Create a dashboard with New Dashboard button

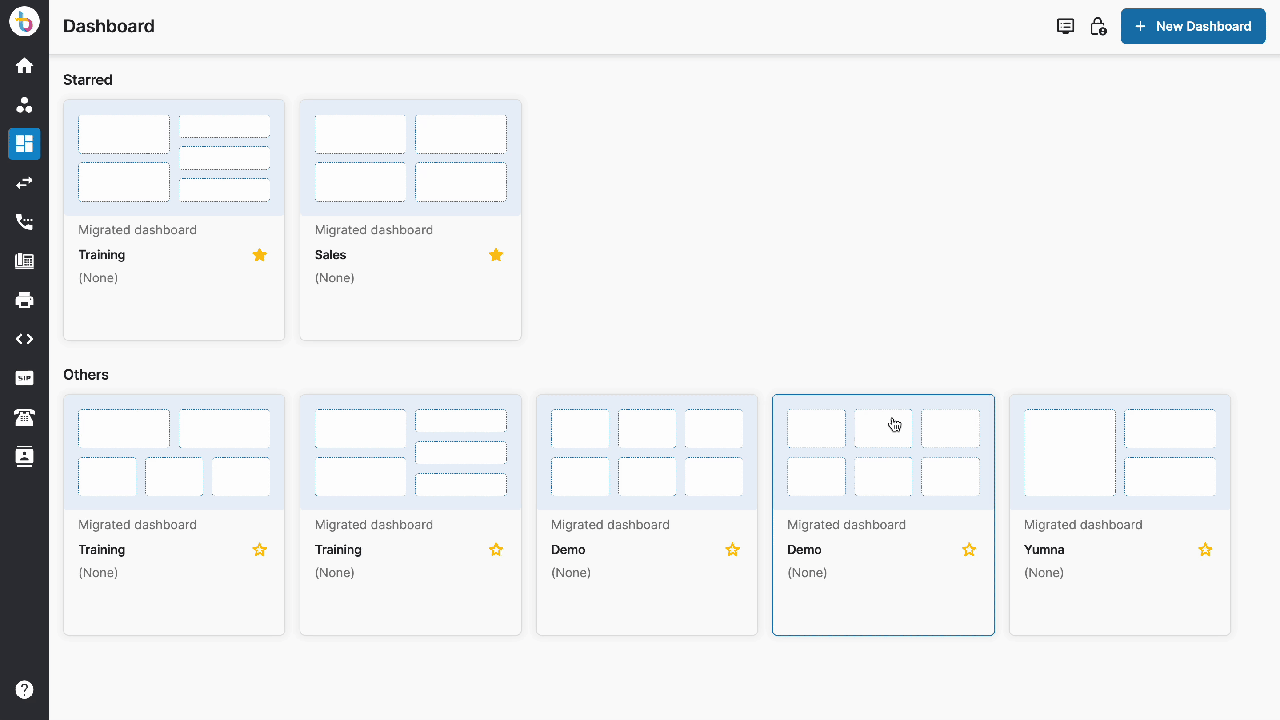pyautogui.click(x=1193, y=26)
